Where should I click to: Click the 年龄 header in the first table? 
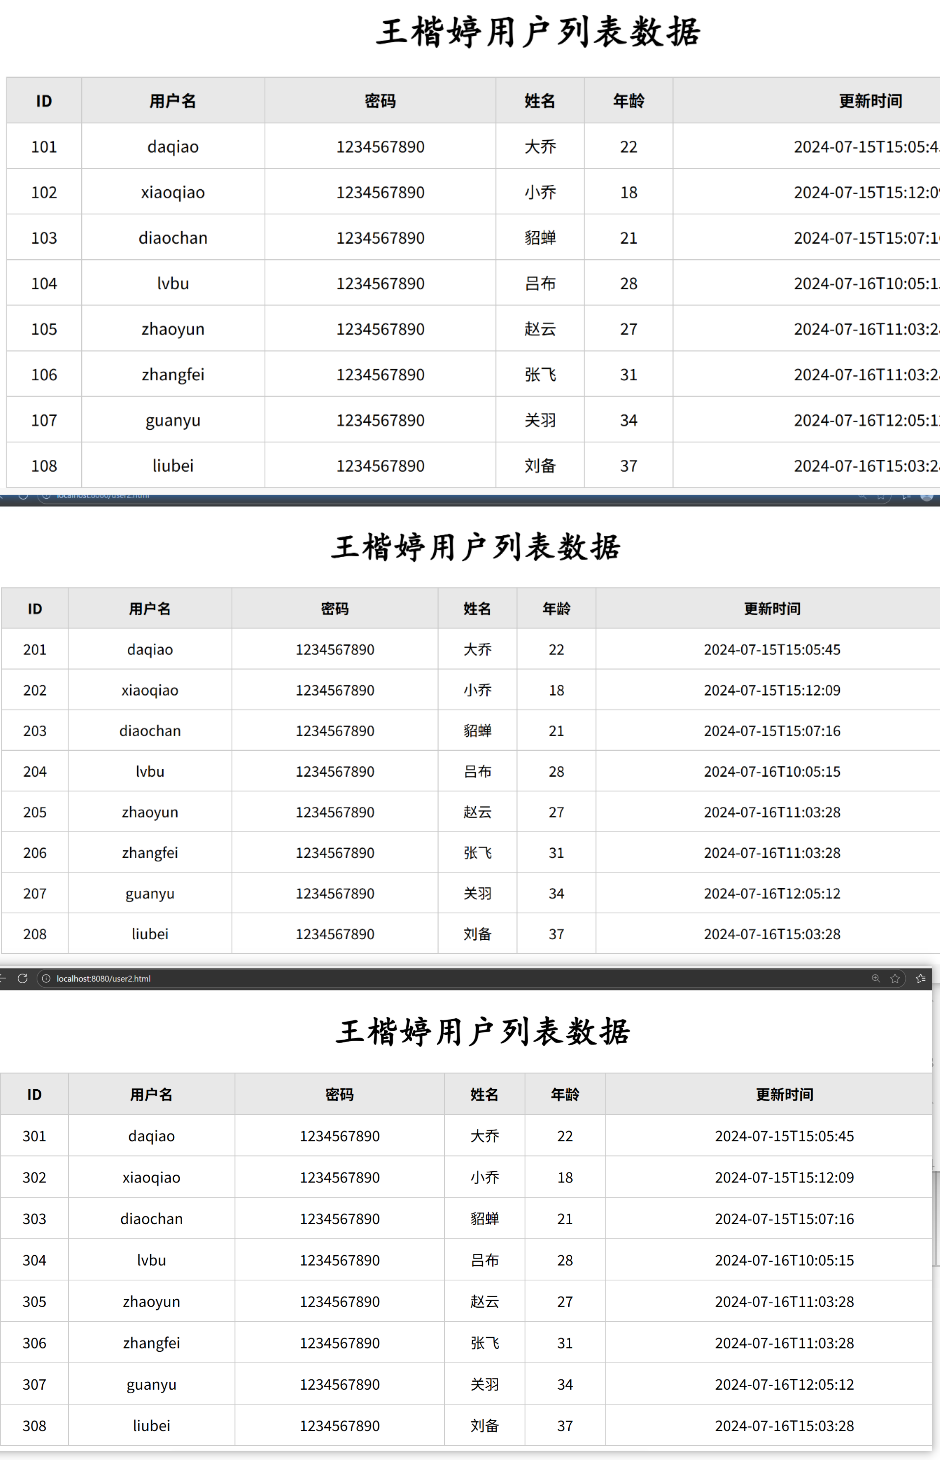[628, 101]
